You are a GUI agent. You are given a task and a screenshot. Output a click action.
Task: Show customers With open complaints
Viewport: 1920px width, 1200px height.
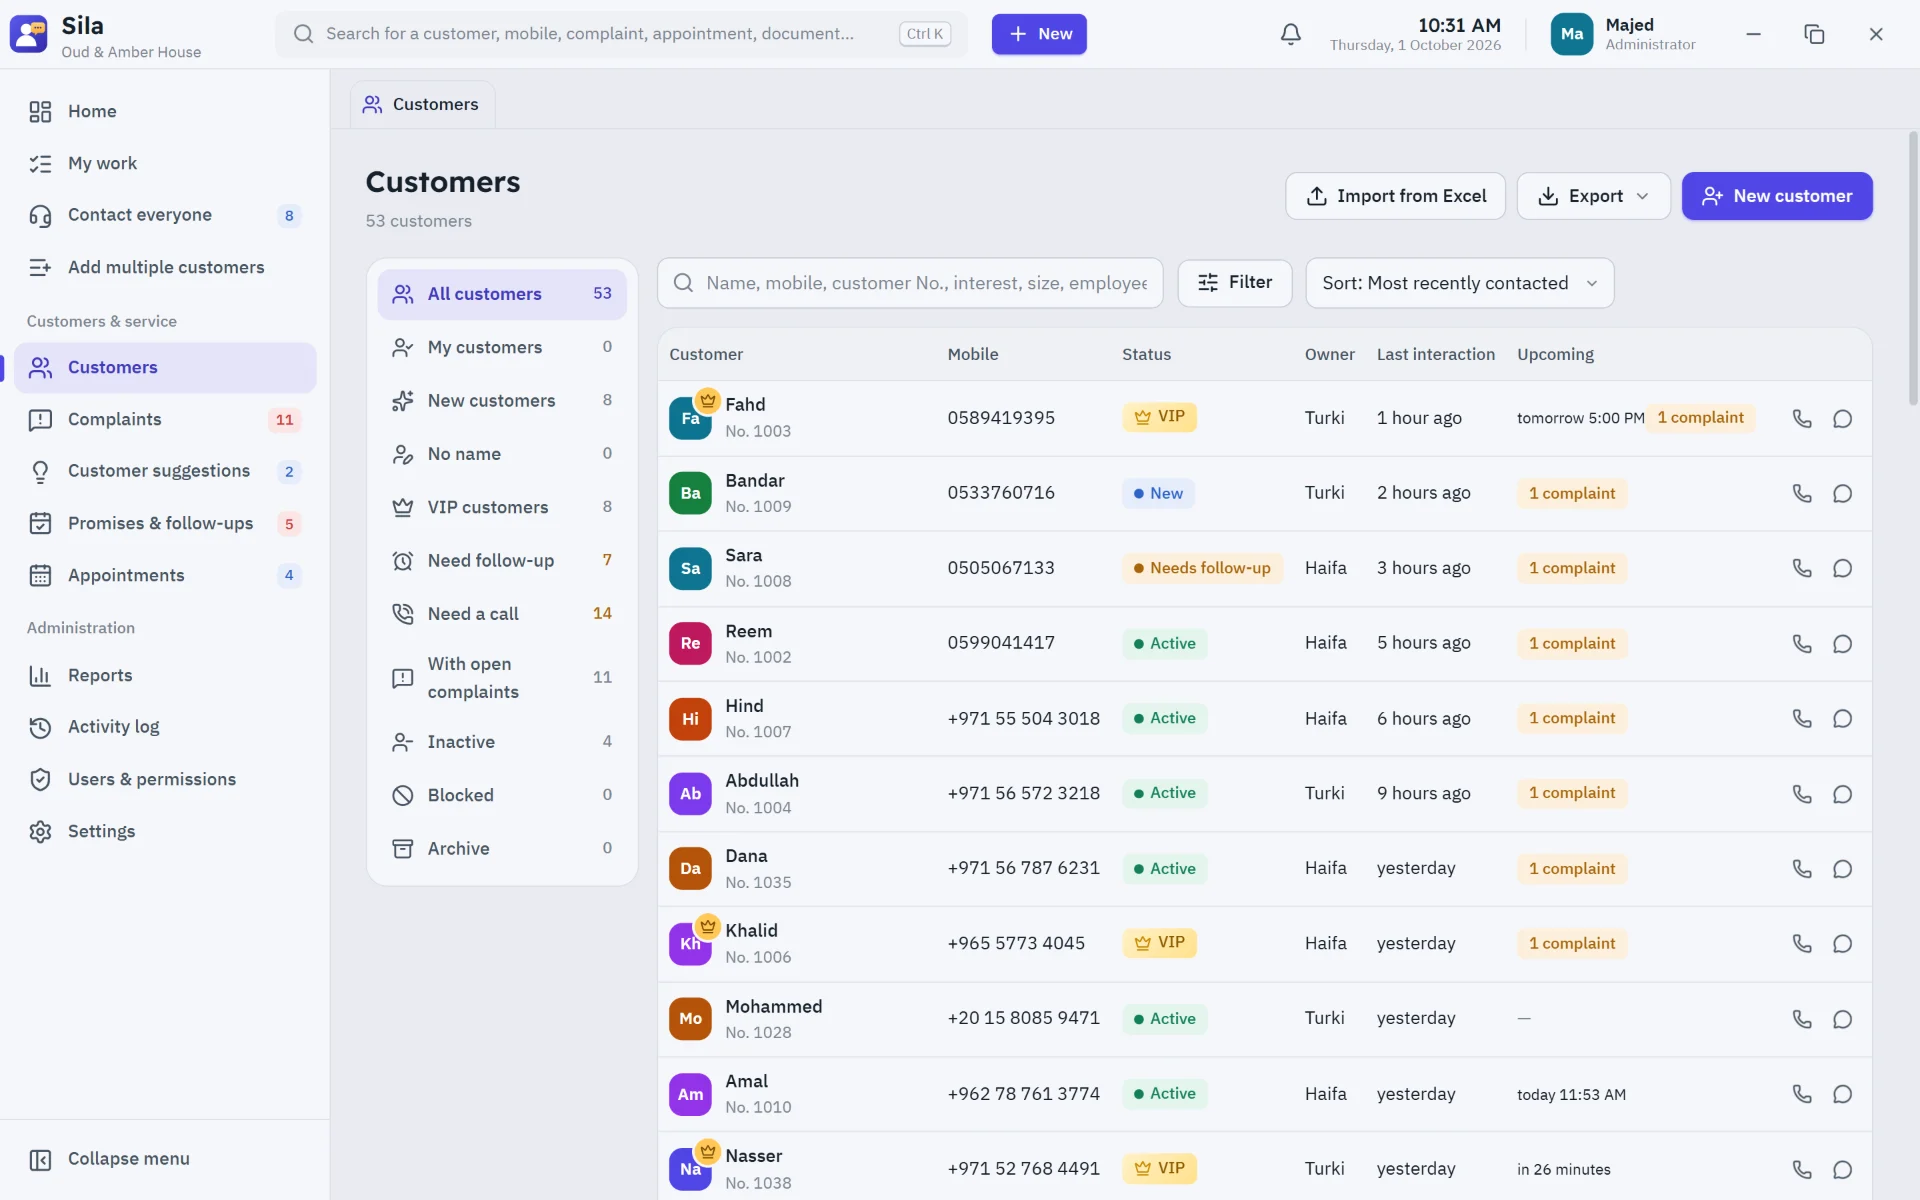[x=502, y=678]
